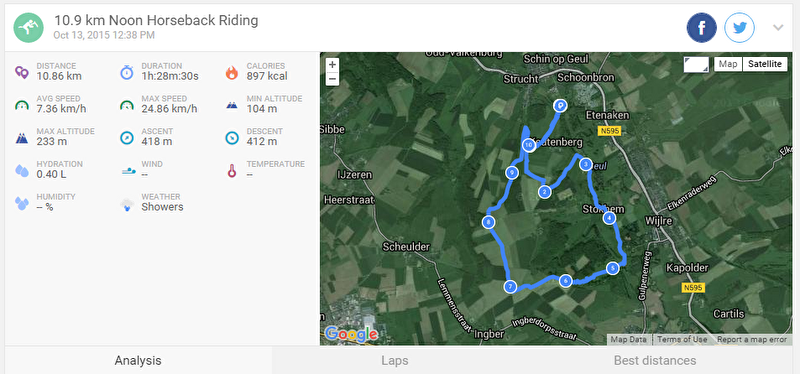
Task: Click the temperature thermometer icon
Action: pos(232,170)
